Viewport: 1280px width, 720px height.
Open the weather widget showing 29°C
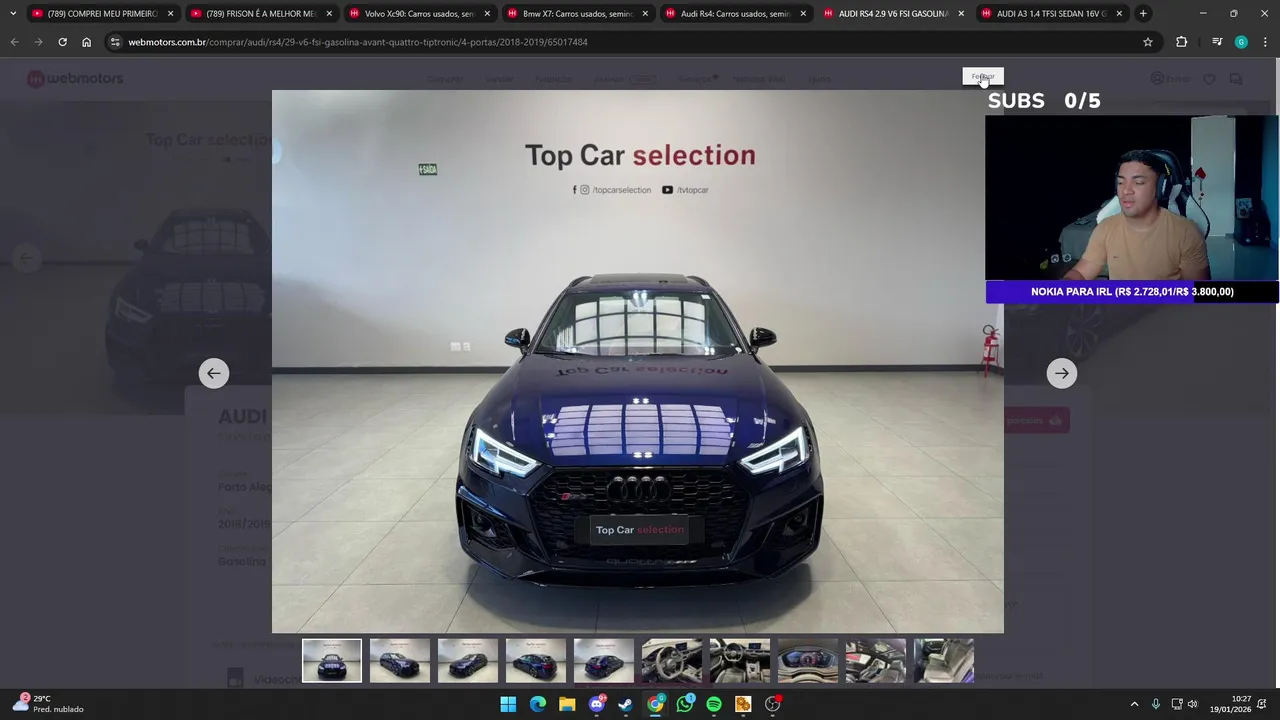pyautogui.click(x=48, y=704)
